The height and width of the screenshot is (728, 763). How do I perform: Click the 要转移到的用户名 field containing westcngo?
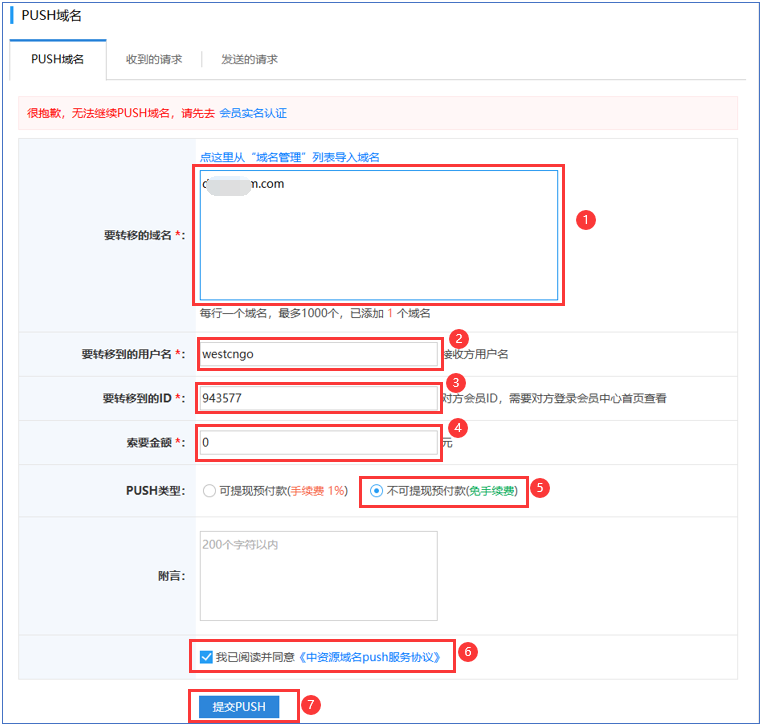click(318, 354)
